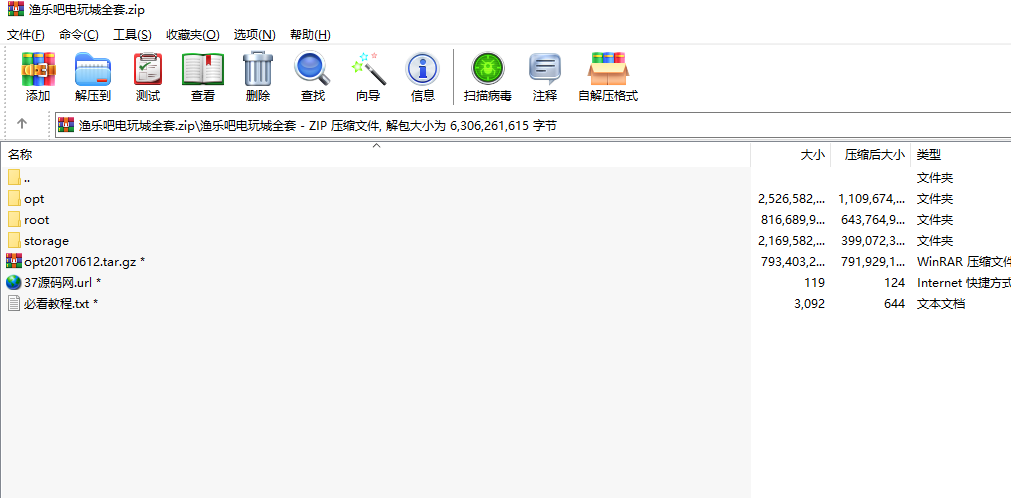
Task: Click packed size 399,072,3 of storage
Action: [x=873, y=241]
